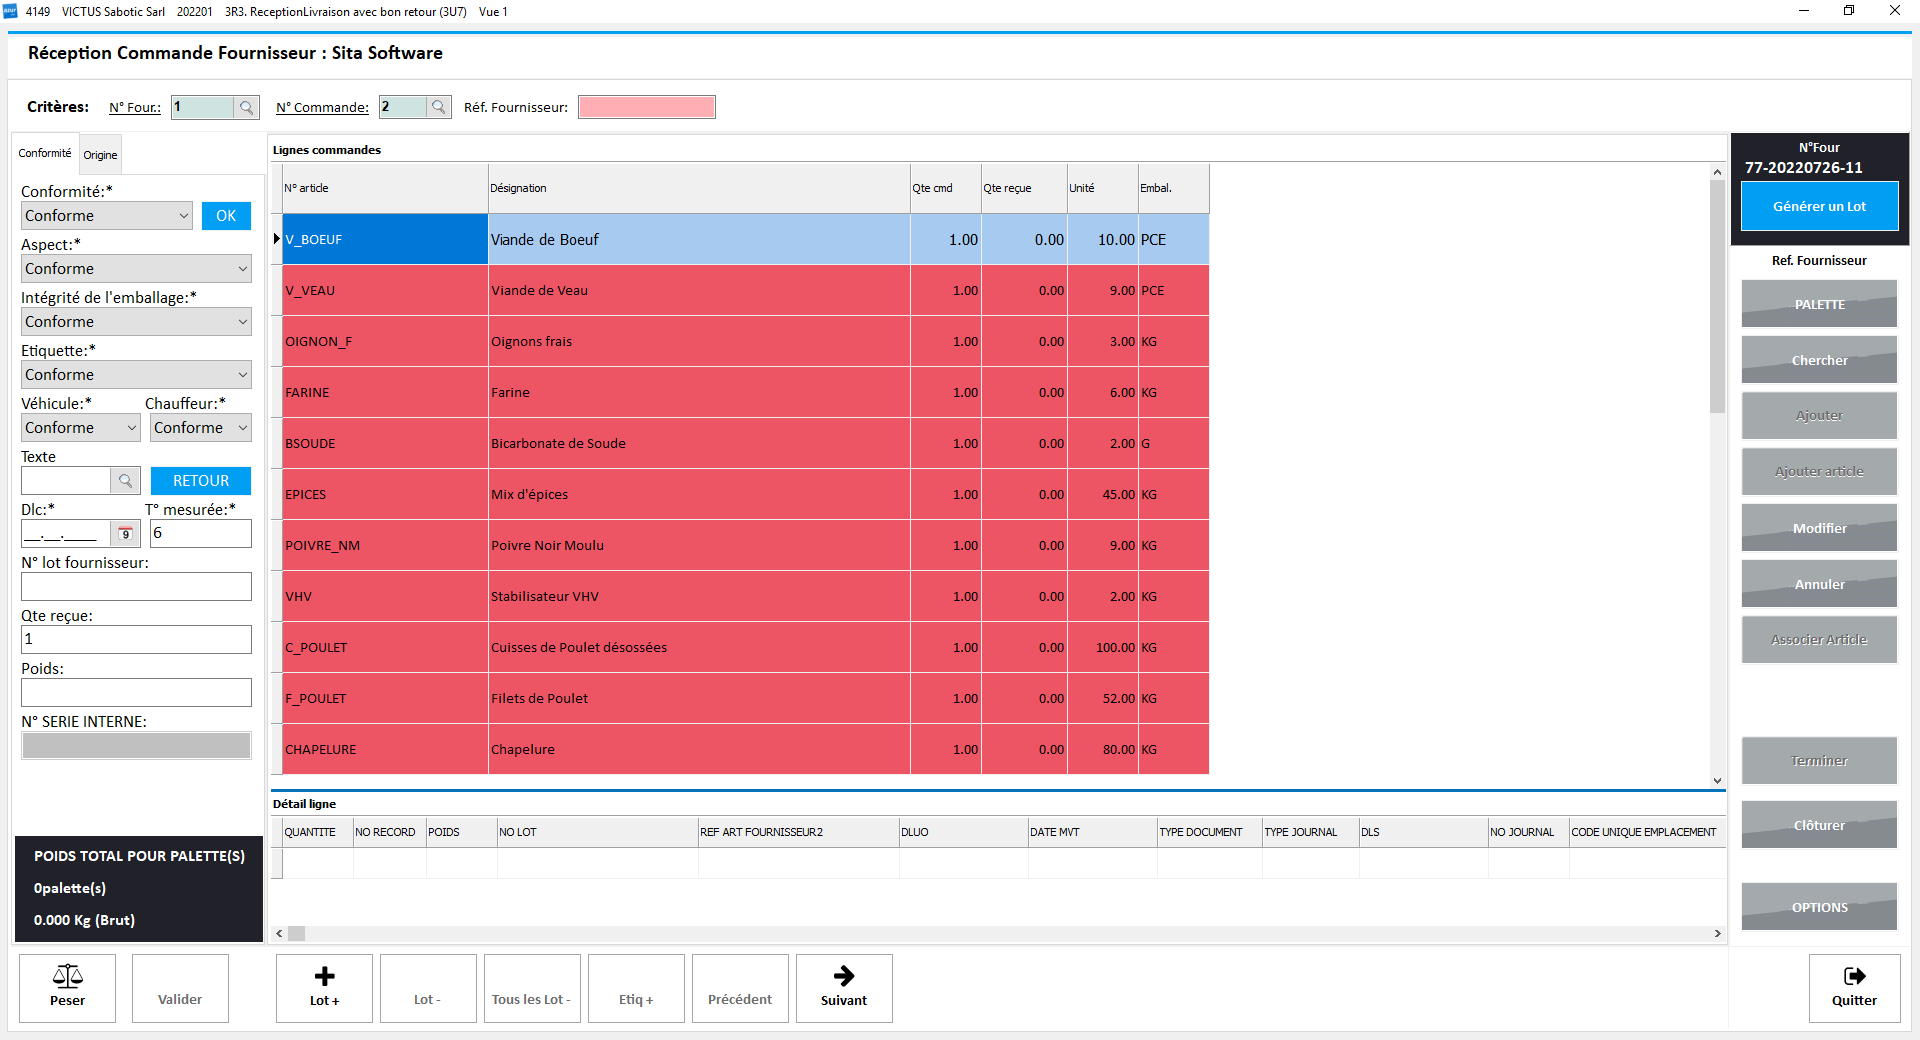Image resolution: width=1920 pixels, height=1040 pixels.
Task: Open the Dlc calendar picker icon
Action: click(x=125, y=534)
